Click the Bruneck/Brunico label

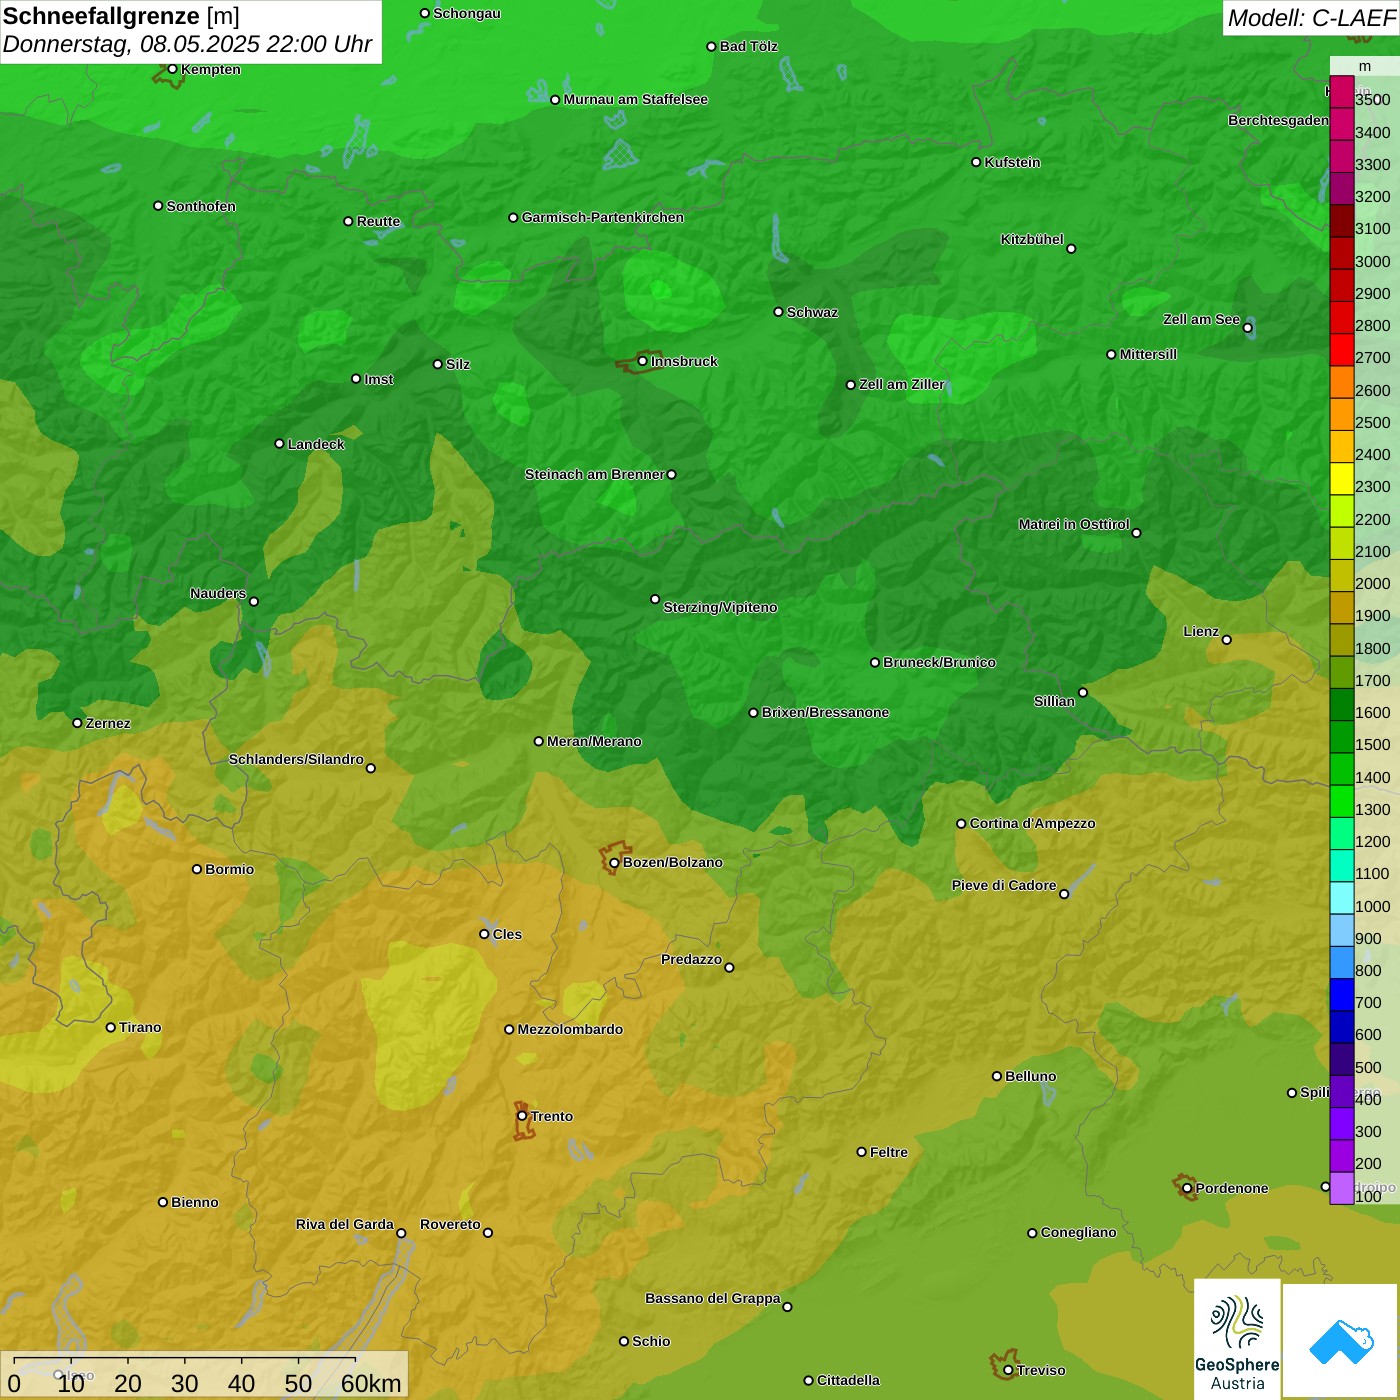click(x=939, y=662)
